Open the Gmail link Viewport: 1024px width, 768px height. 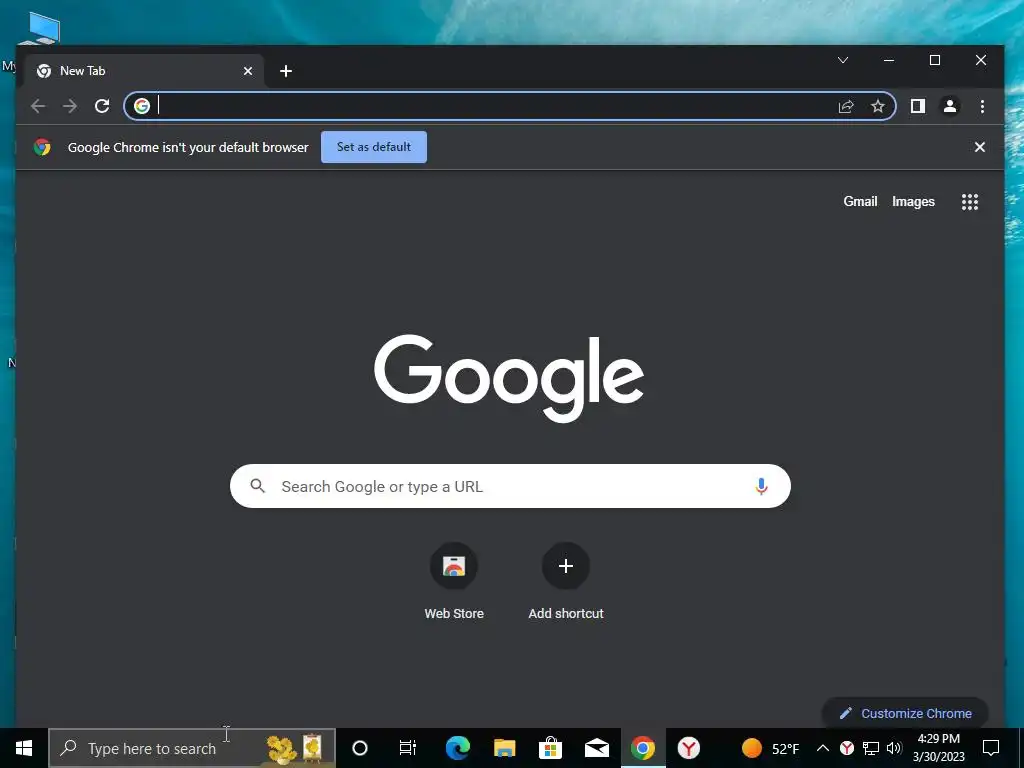point(860,202)
